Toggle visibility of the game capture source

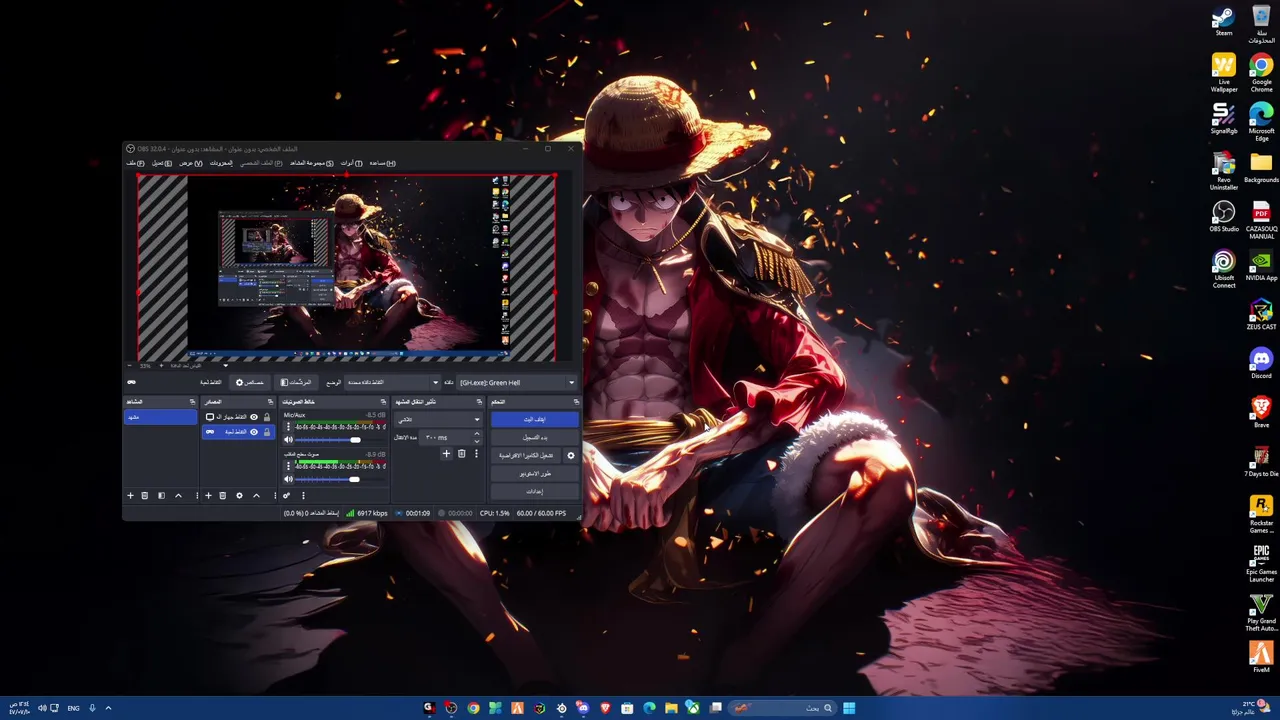click(254, 432)
